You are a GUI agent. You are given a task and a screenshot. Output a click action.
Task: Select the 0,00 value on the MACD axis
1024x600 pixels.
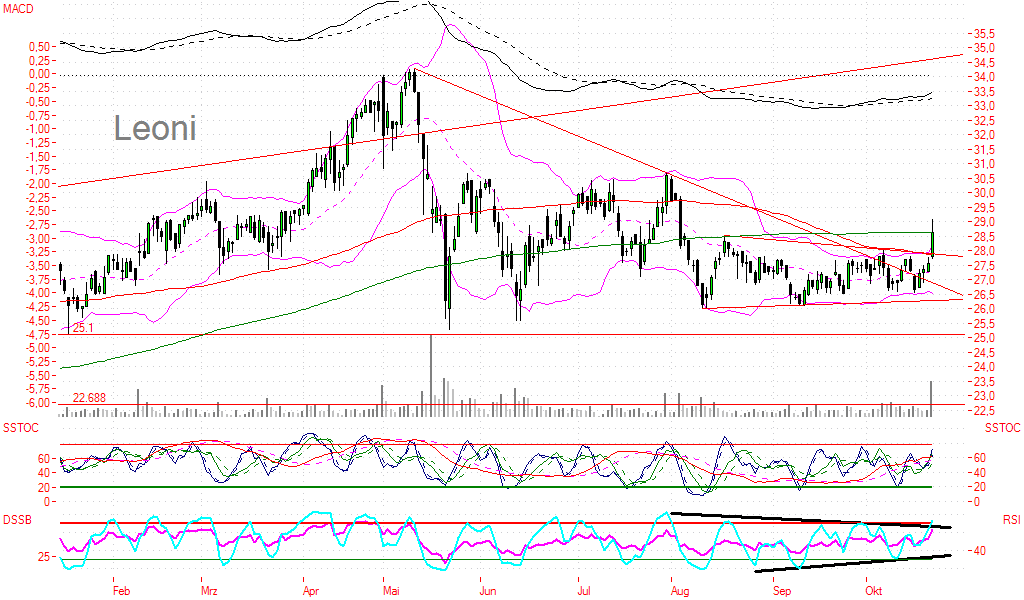coord(37,73)
